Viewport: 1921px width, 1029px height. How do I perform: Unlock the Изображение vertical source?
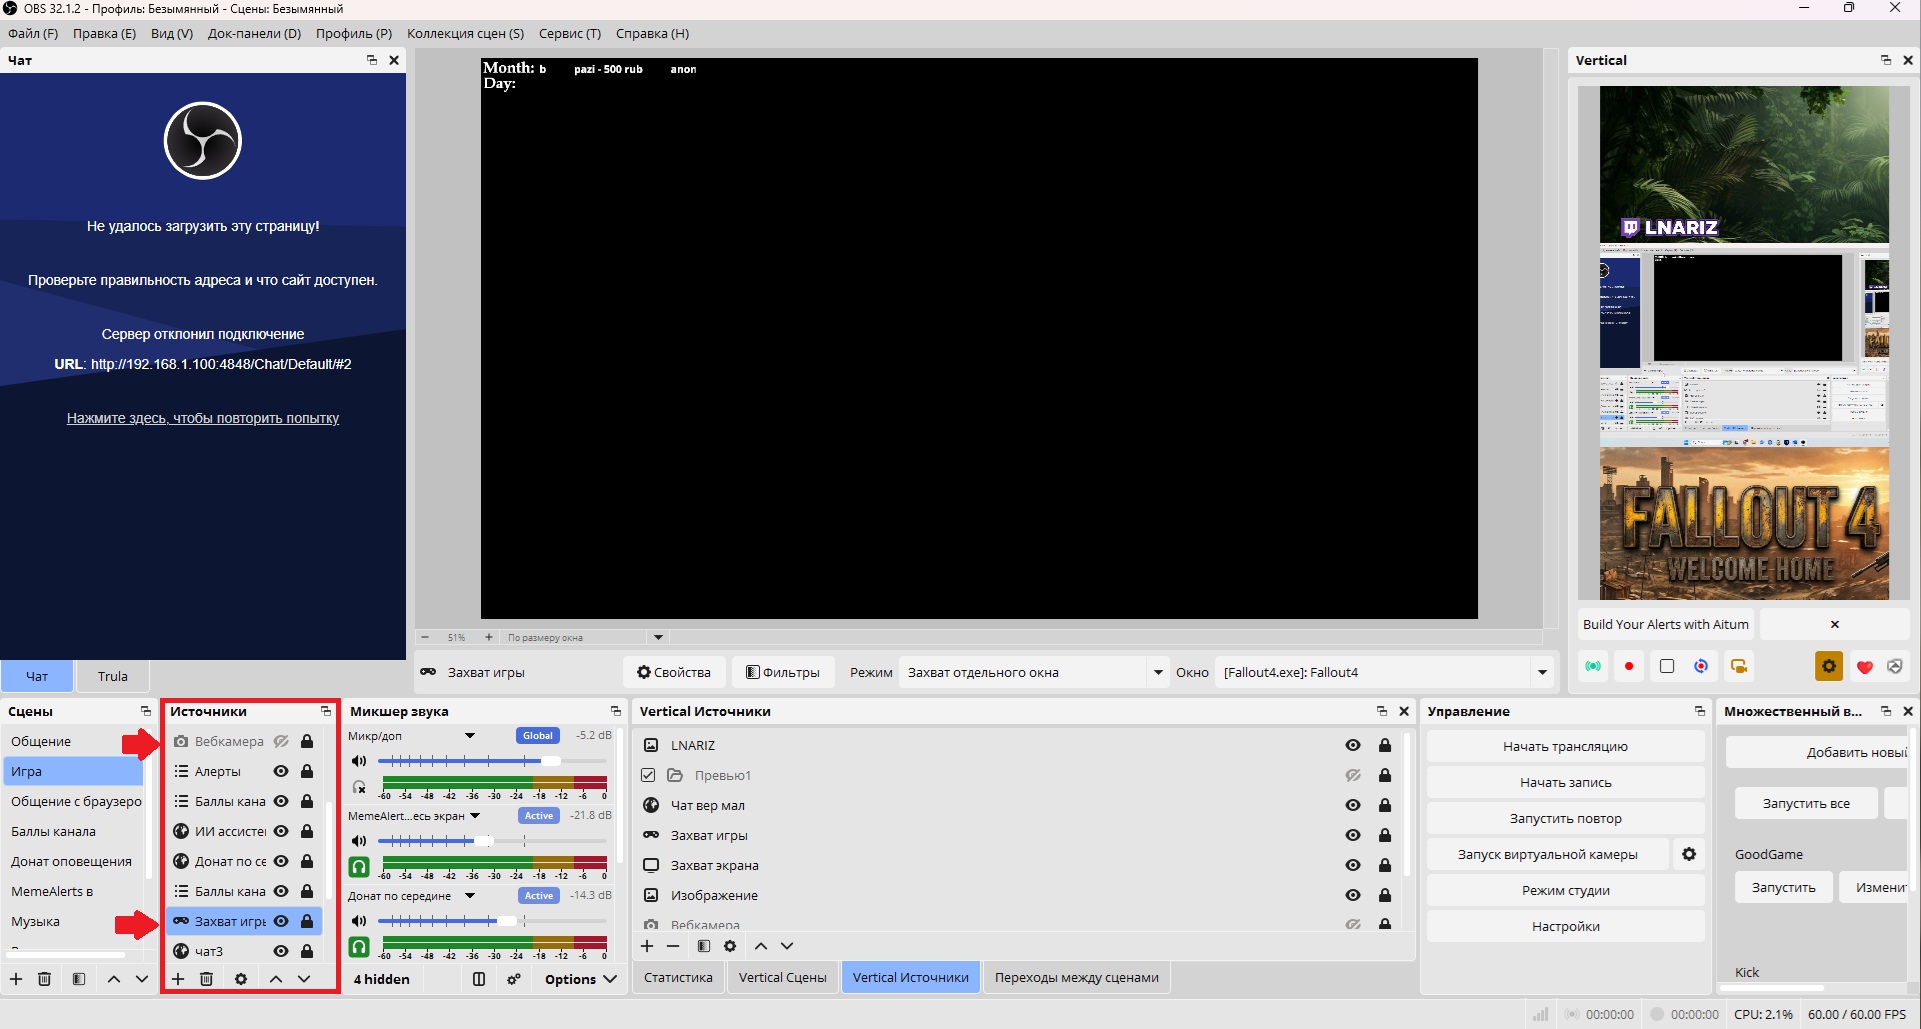pyautogui.click(x=1385, y=895)
